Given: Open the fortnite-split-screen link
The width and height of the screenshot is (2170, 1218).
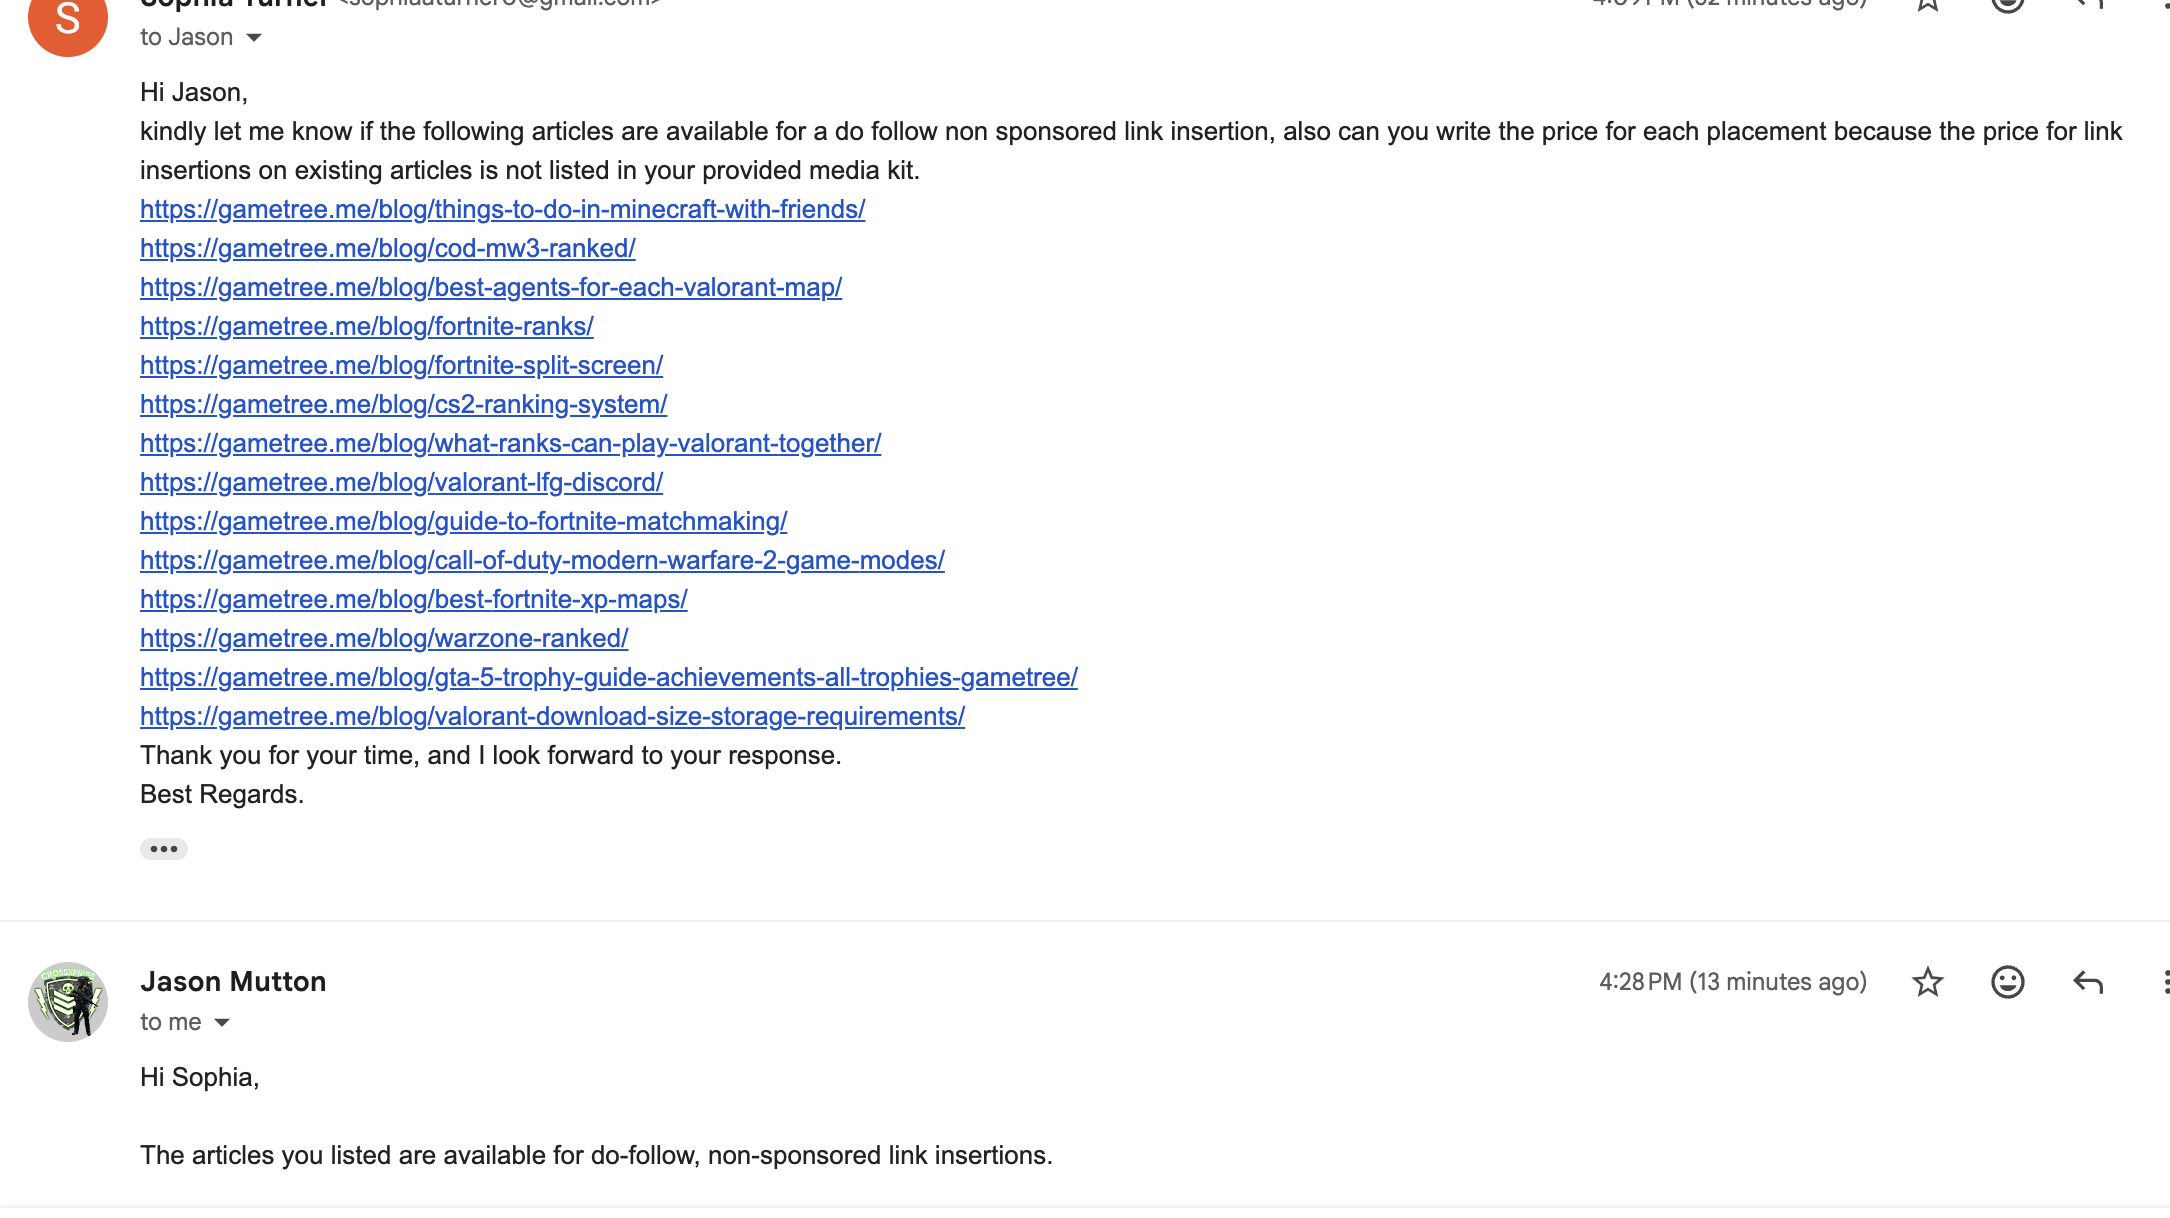Looking at the screenshot, I should tap(401, 365).
